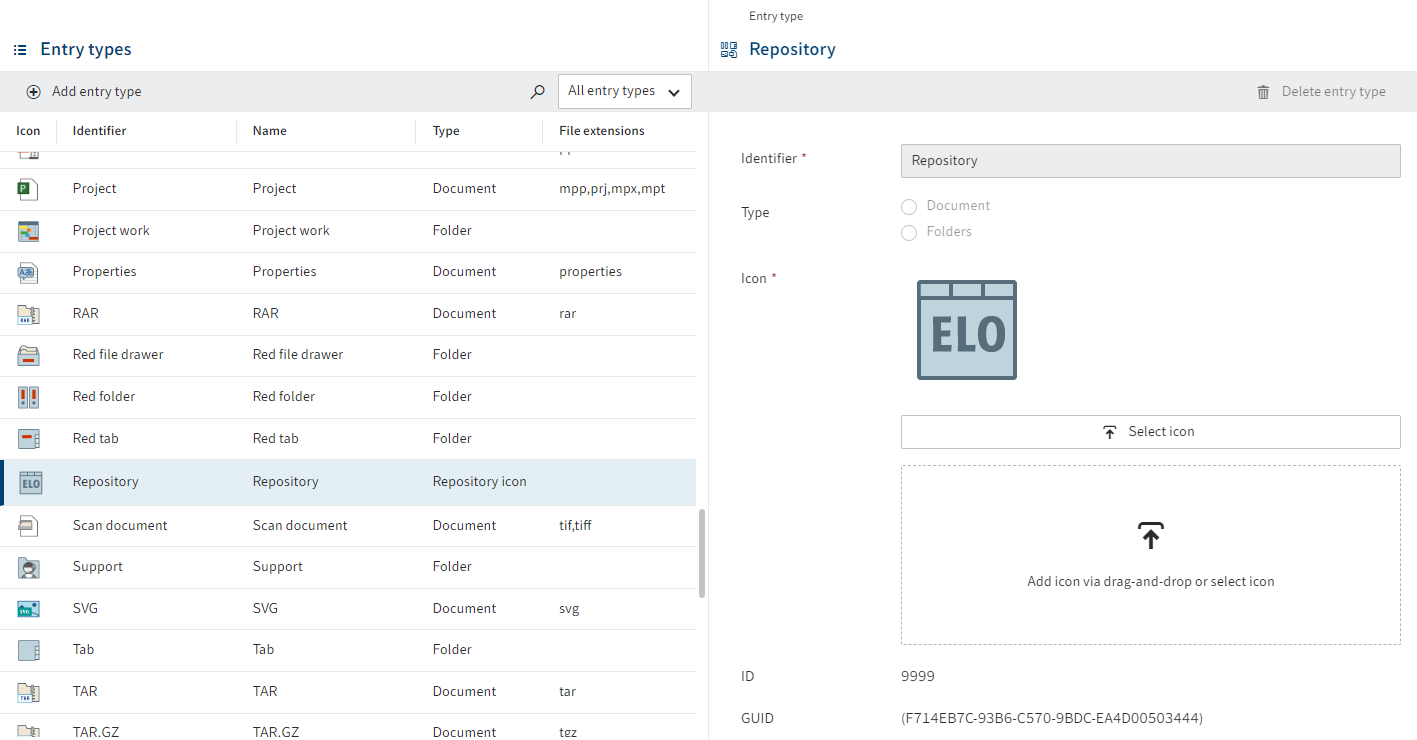Select the SVG identifier cell
Image resolution: width=1417 pixels, height=740 pixels.
tap(85, 609)
